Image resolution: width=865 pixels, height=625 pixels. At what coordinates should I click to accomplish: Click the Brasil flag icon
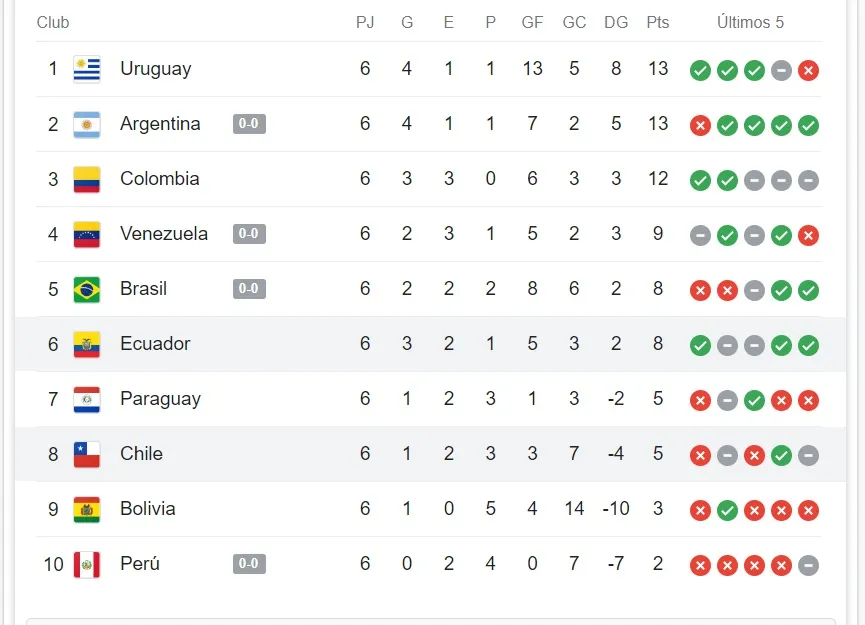[90, 289]
